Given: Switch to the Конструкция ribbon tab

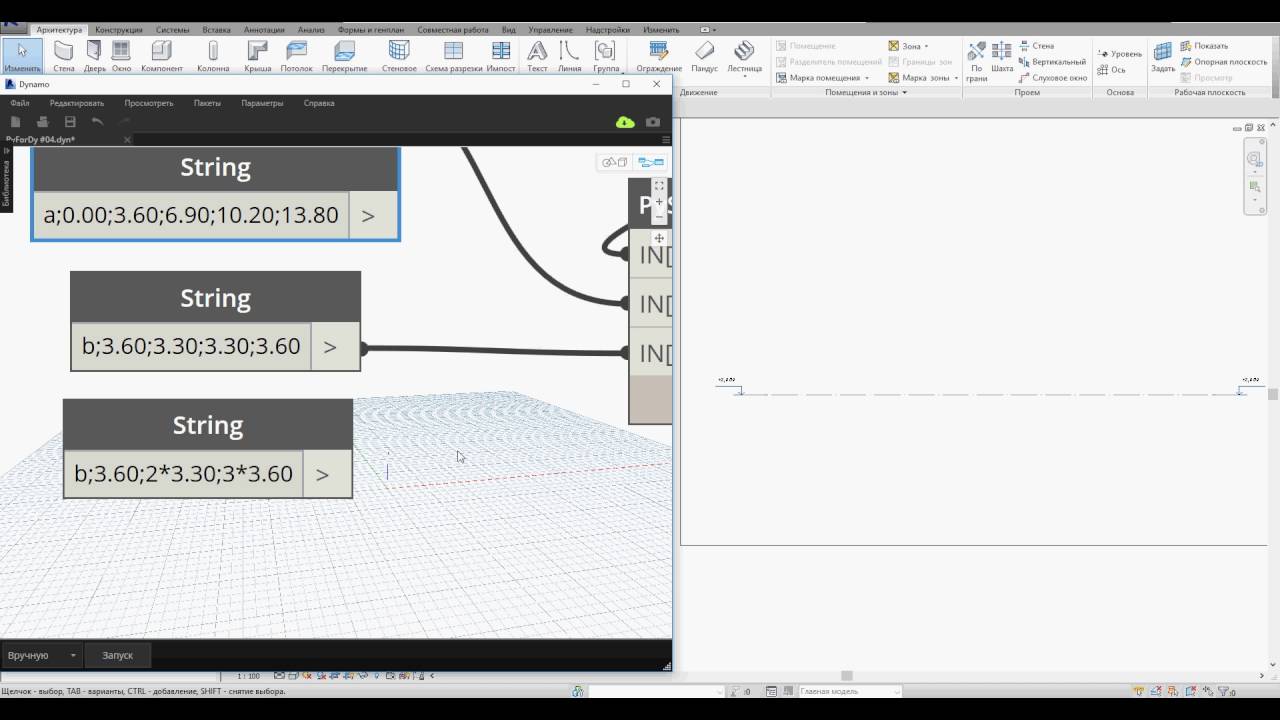Looking at the screenshot, I should pyautogui.click(x=118, y=30).
